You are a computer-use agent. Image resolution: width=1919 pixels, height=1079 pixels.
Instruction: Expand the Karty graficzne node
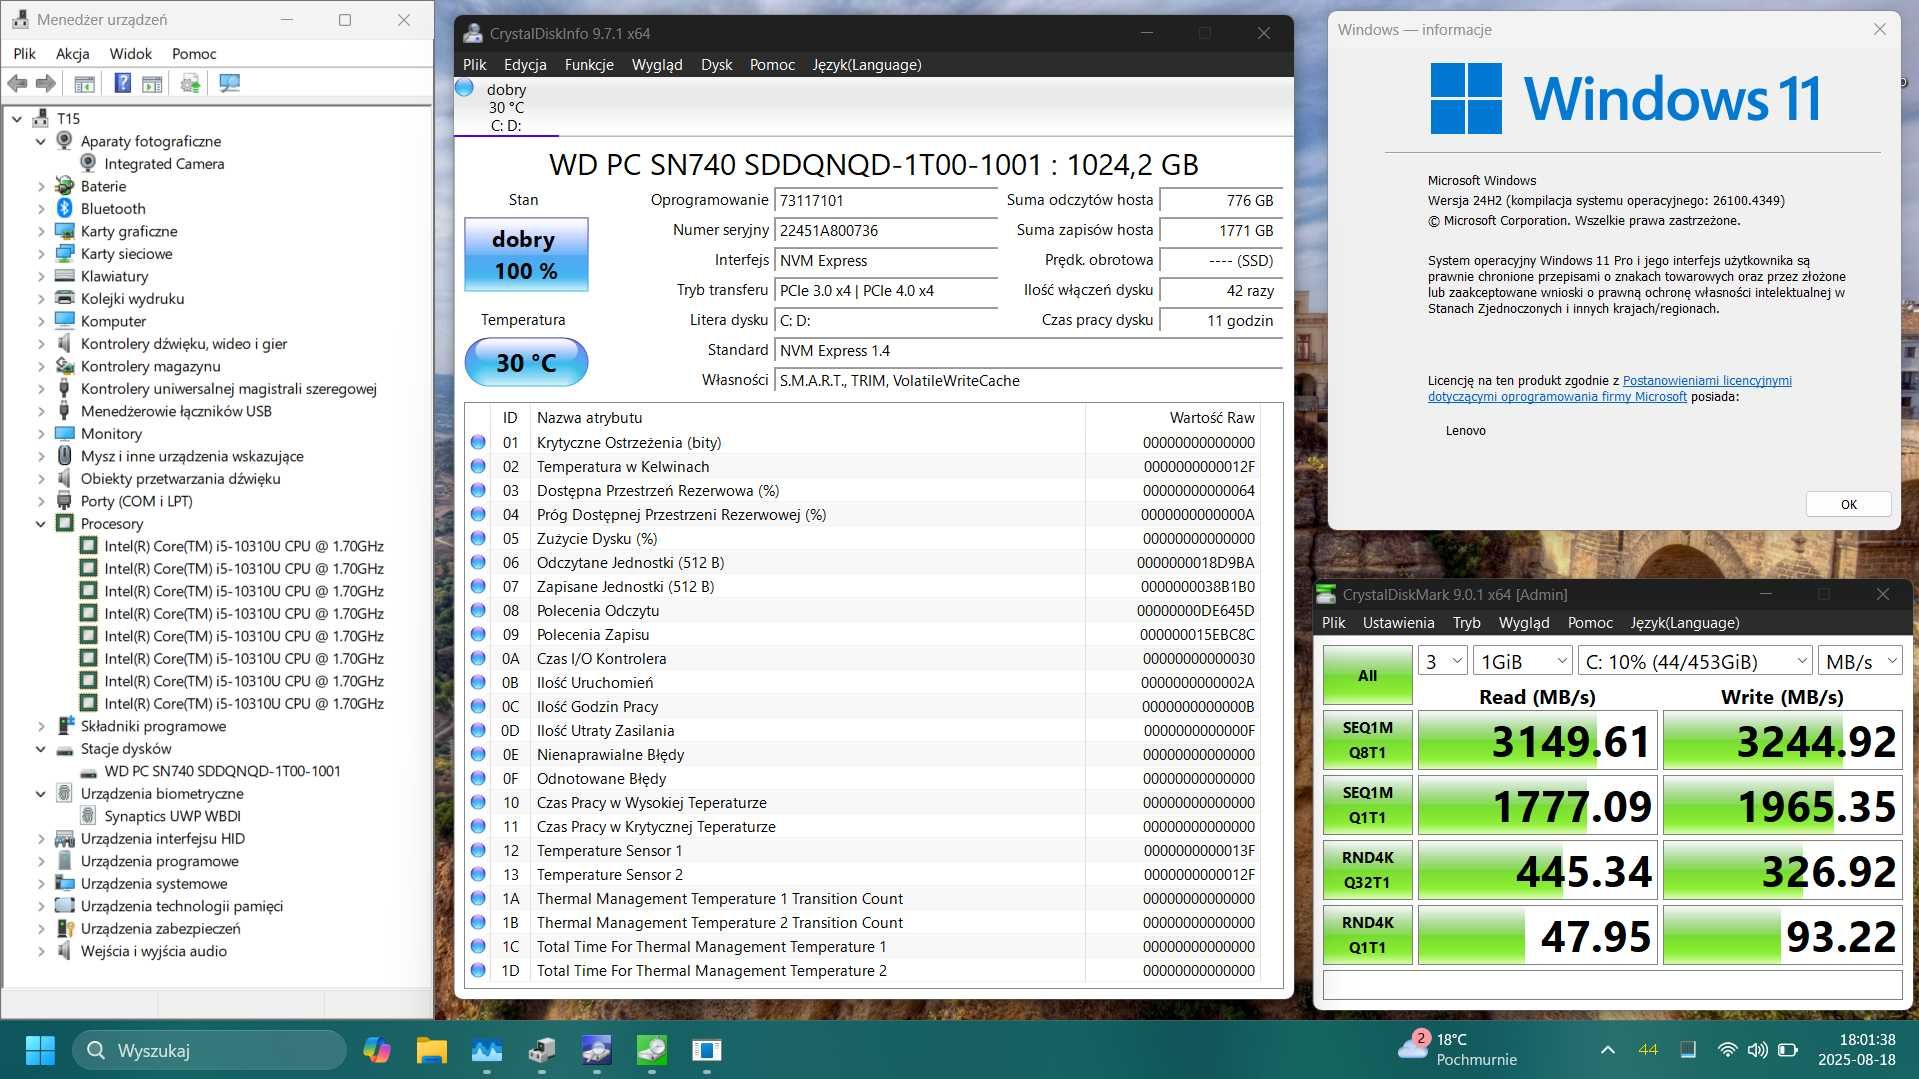[x=41, y=231]
